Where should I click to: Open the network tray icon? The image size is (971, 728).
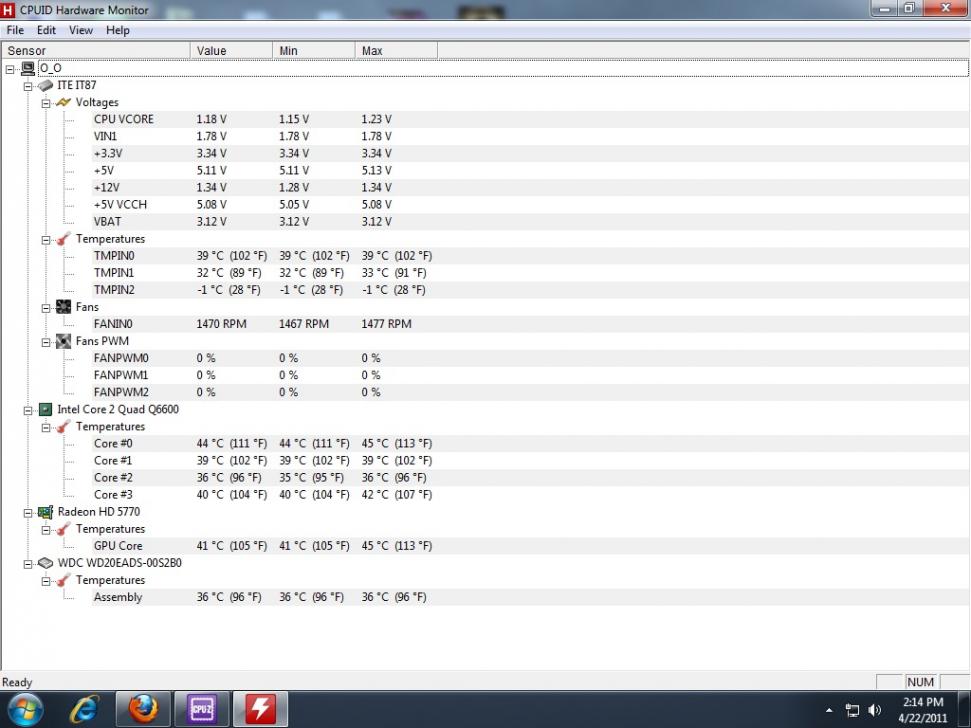tap(853, 710)
